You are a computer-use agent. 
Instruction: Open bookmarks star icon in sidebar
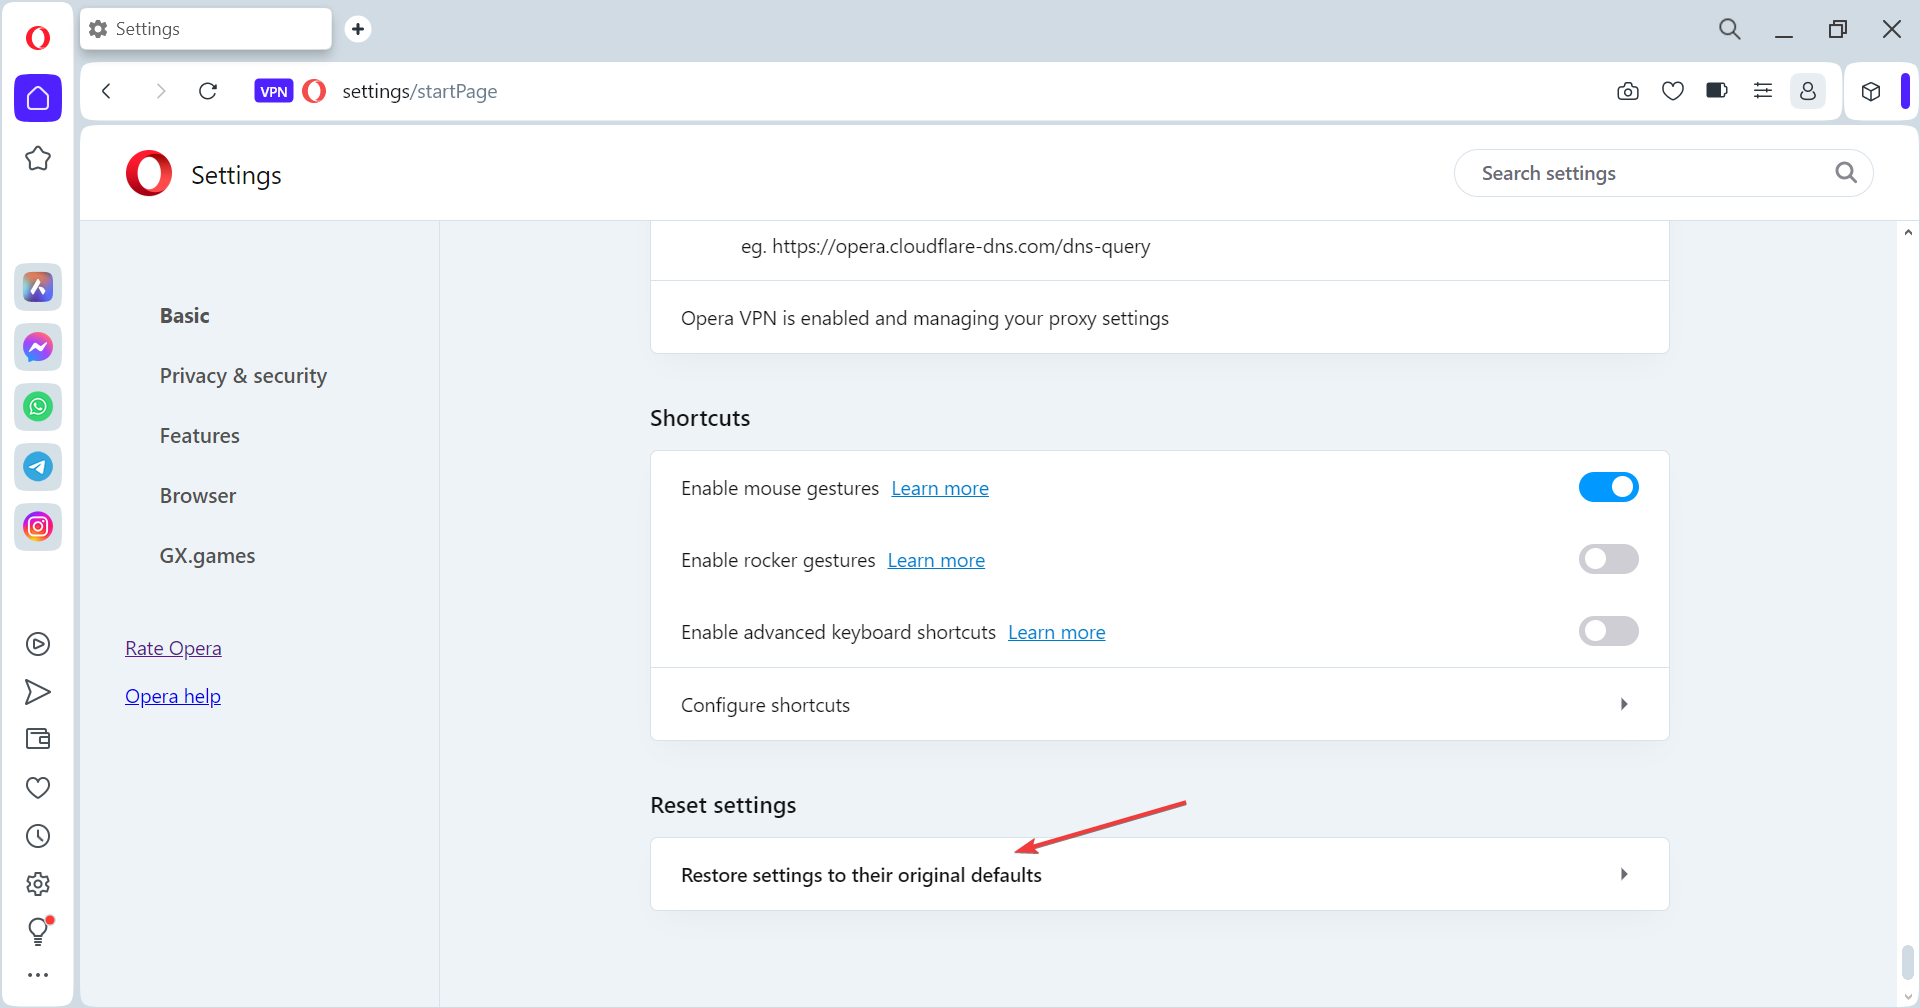tap(38, 158)
